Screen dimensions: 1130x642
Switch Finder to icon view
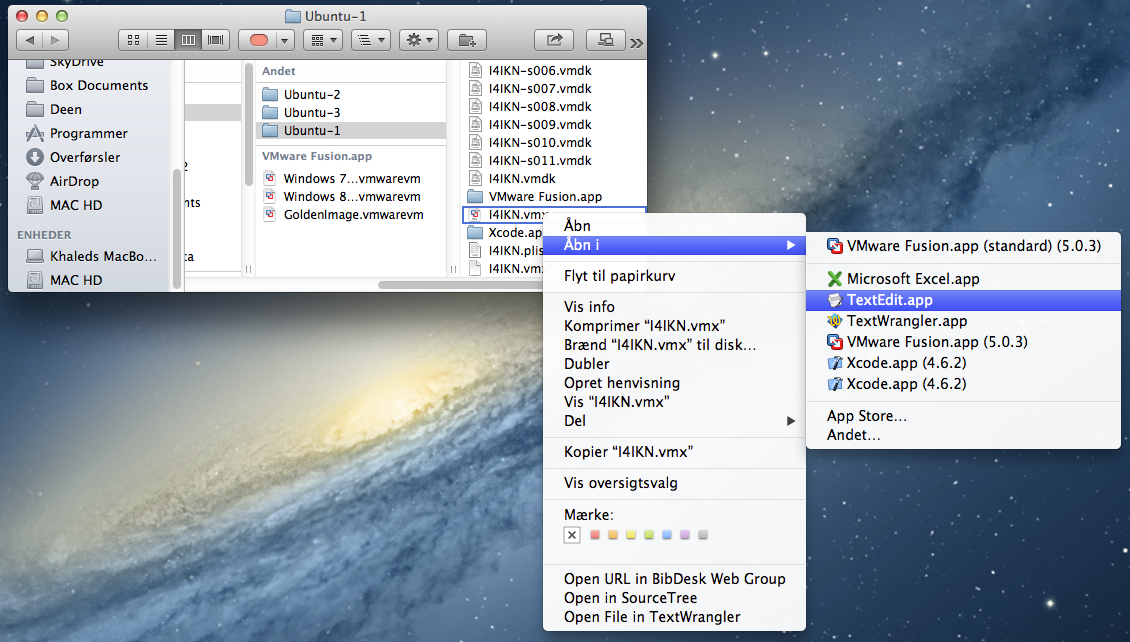[133, 40]
